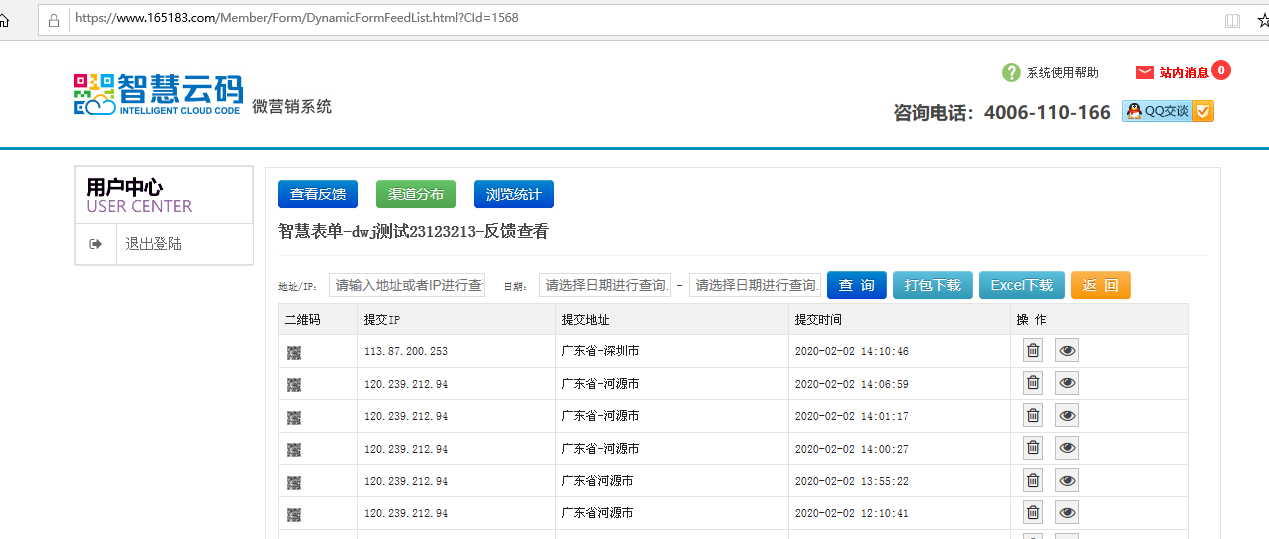The width and height of the screenshot is (1269, 539).
Task: Open eye icon for 14:01:17 entry
Action: [1067, 416]
